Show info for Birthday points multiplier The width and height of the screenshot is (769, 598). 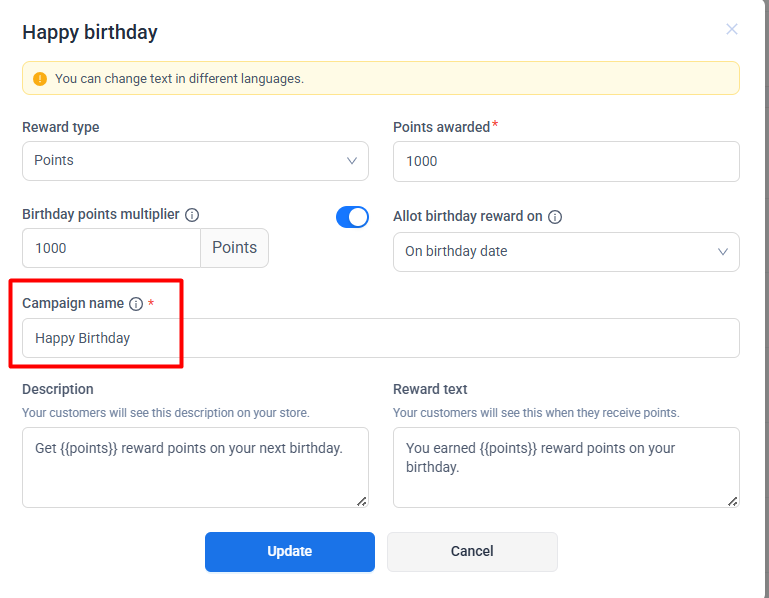coord(192,215)
